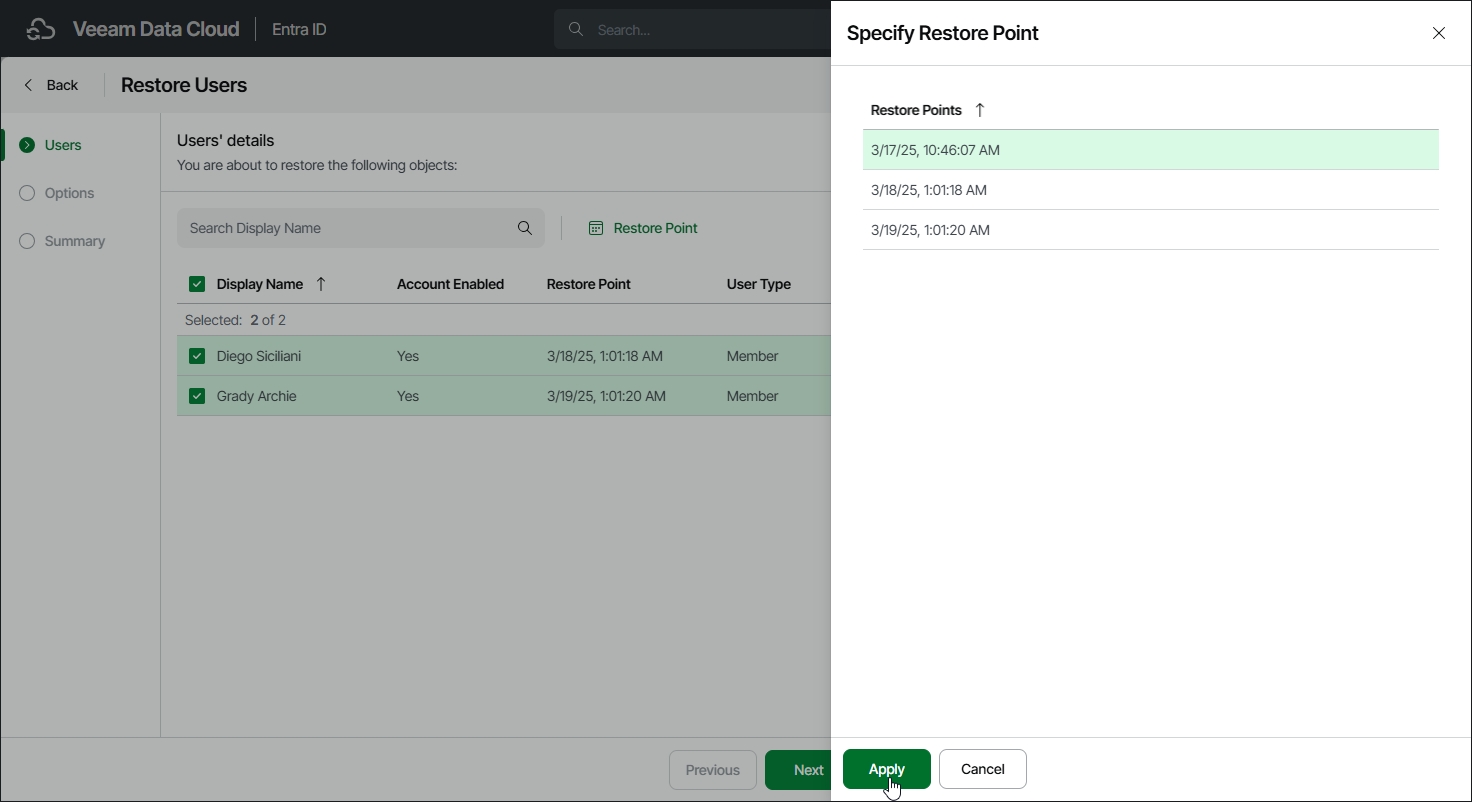Click the Users step icon in sidebar
This screenshot has height=802, width=1472.
(27, 145)
